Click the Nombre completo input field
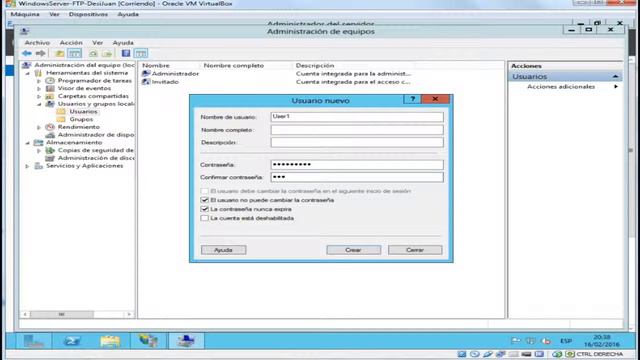Image resolution: width=640 pixels, height=360 pixels. click(357, 130)
